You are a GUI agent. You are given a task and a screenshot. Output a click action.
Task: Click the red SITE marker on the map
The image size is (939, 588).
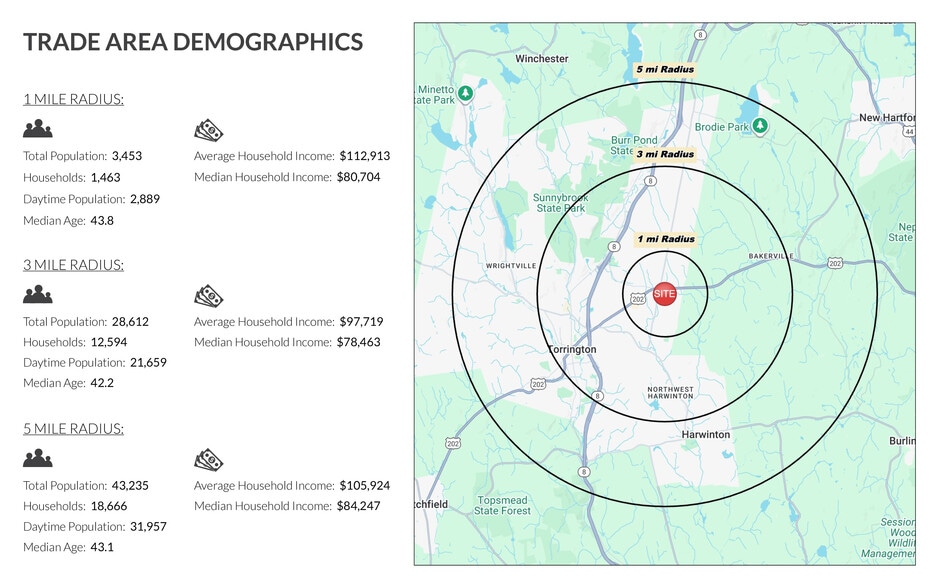(x=665, y=294)
